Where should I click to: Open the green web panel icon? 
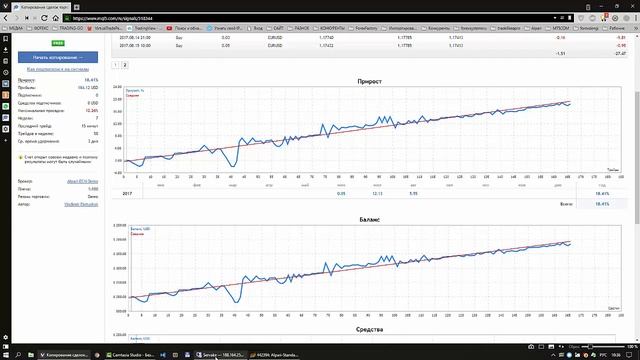click(x=6, y=106)
